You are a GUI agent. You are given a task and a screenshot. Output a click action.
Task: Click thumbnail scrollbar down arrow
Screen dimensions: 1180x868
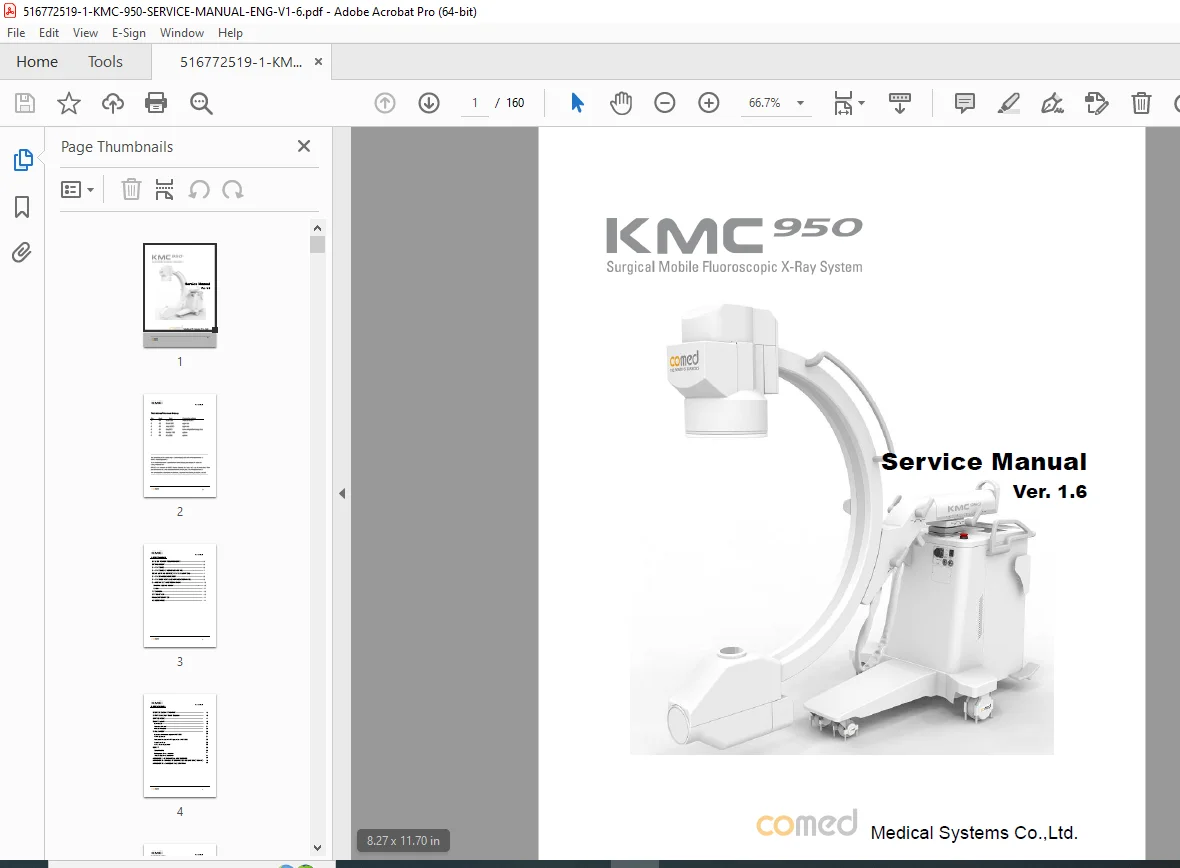click(x=318, y=848)
